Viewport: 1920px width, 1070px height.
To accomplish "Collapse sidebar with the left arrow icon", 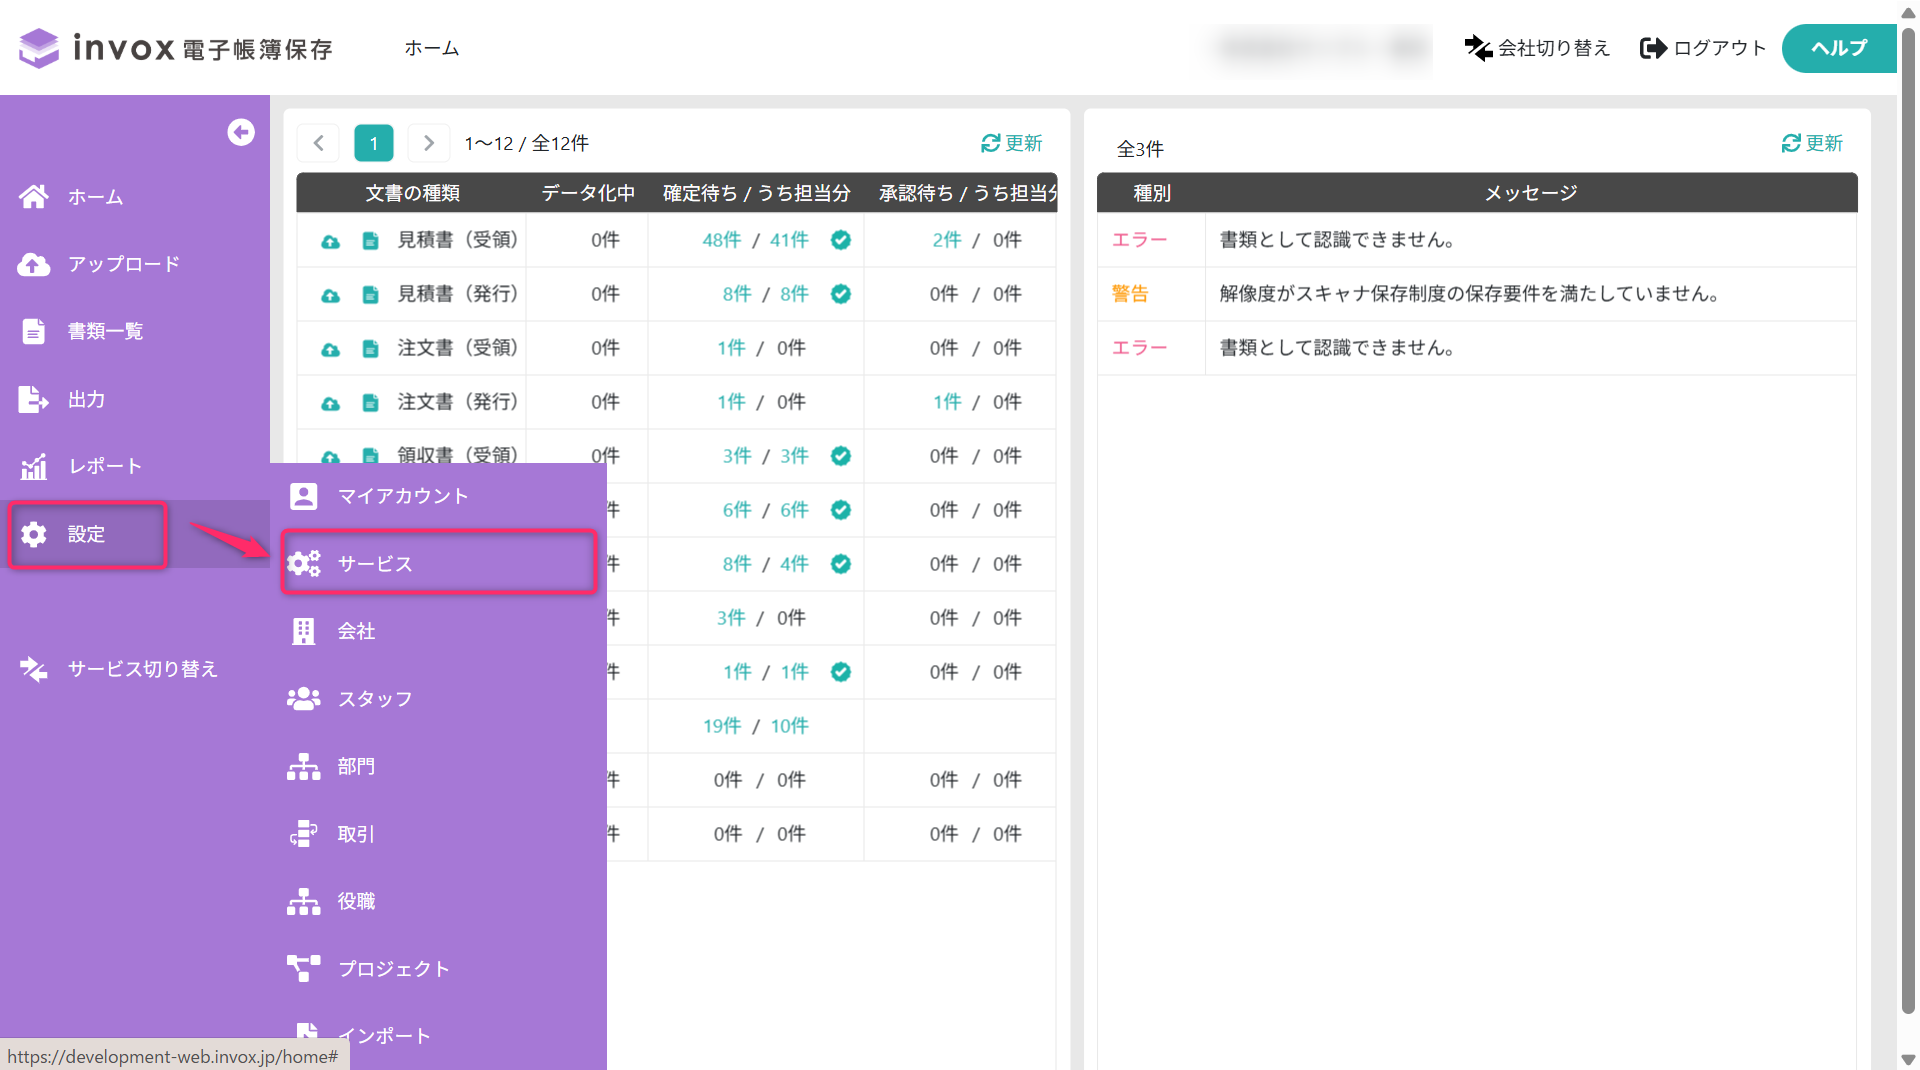I will [241, 132].
